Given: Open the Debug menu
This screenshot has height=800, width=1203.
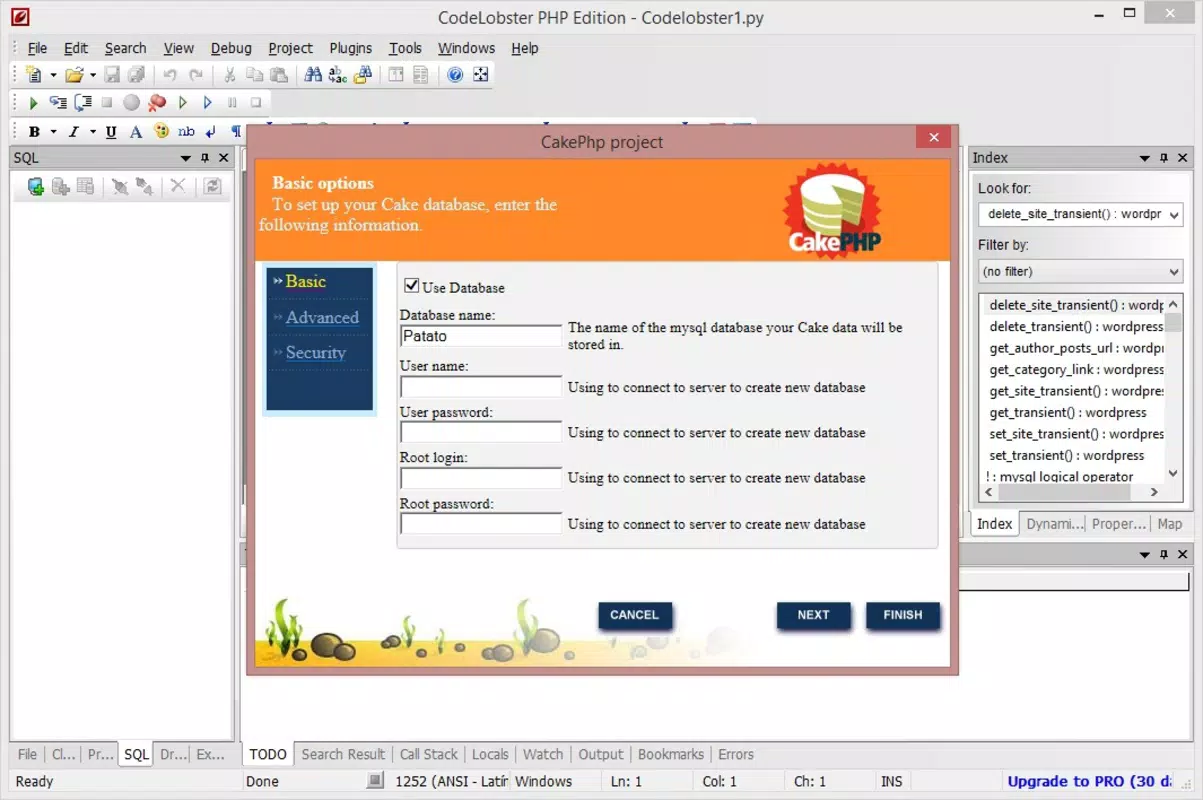Looking at the screenshot, I should pyautogui.click(x=231, y=48).
